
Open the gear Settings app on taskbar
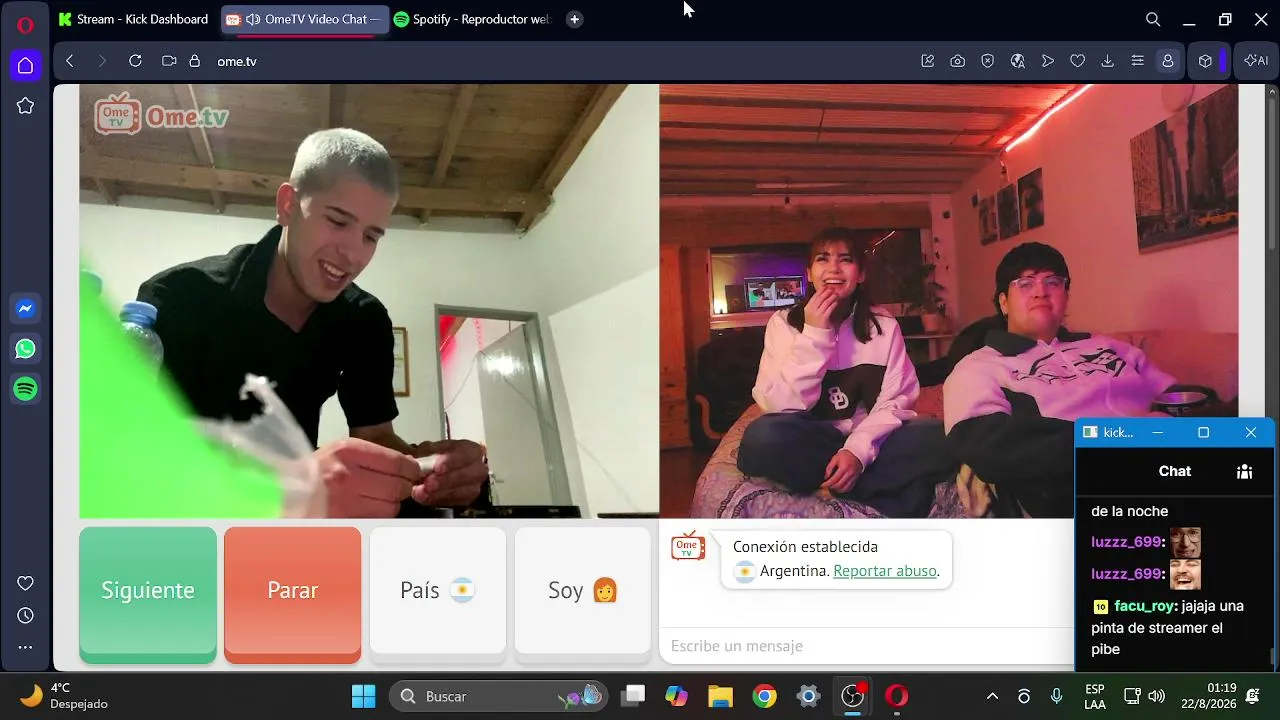coord(809,696)
